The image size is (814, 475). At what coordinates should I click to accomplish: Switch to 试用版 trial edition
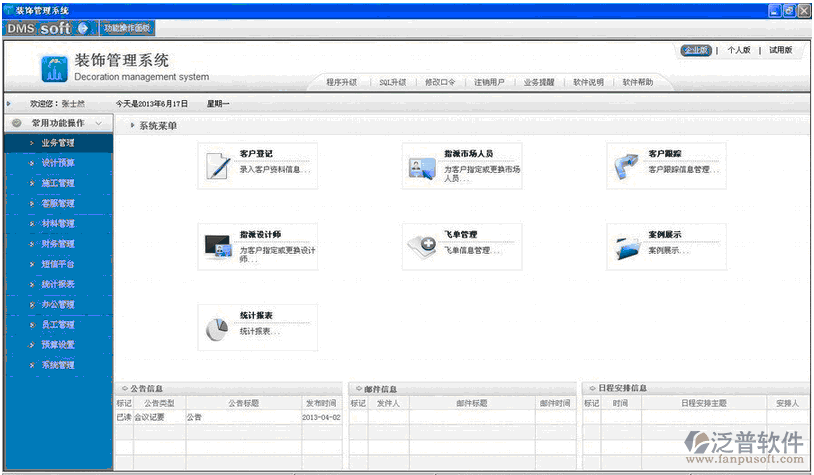[x=780, y=50]
